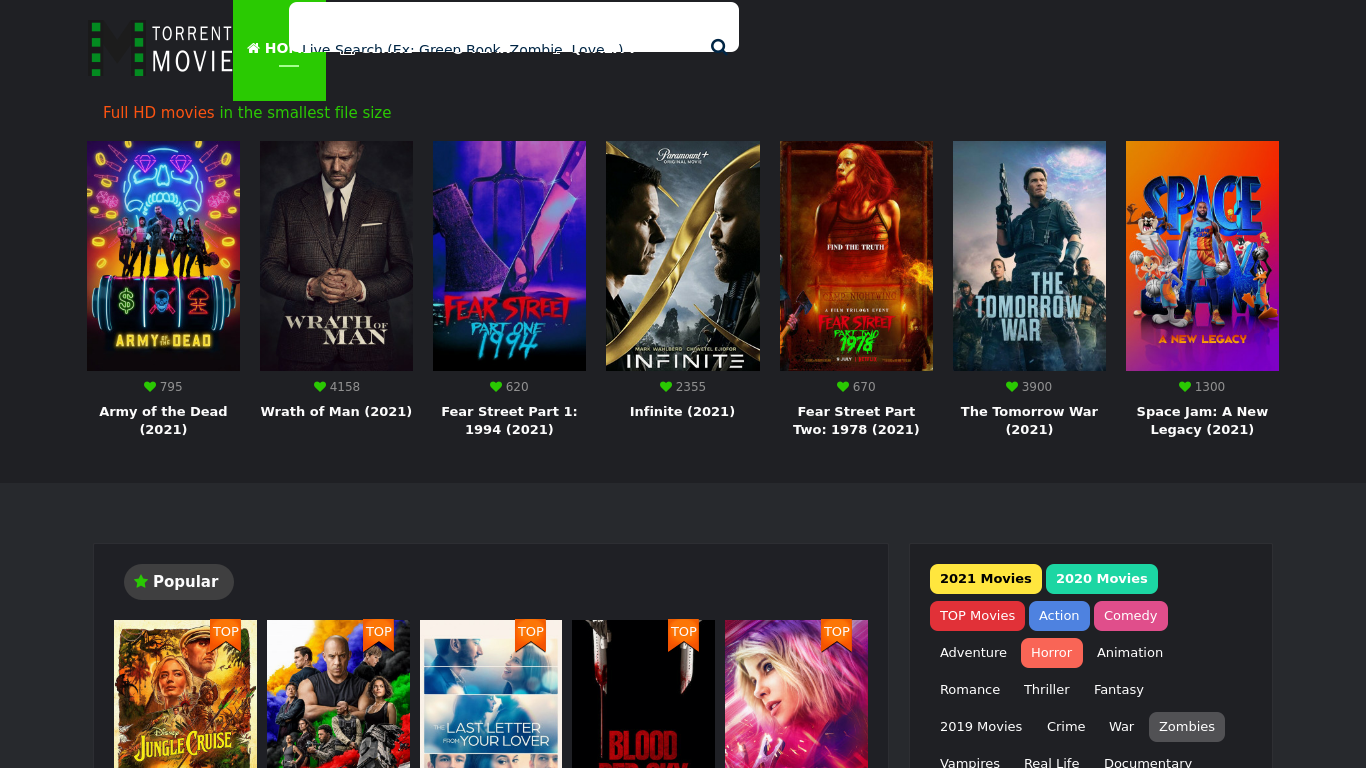This screenshot has height=768, width=1366.
Task: Click the Action genre filter
Action: coord(1059,616)
